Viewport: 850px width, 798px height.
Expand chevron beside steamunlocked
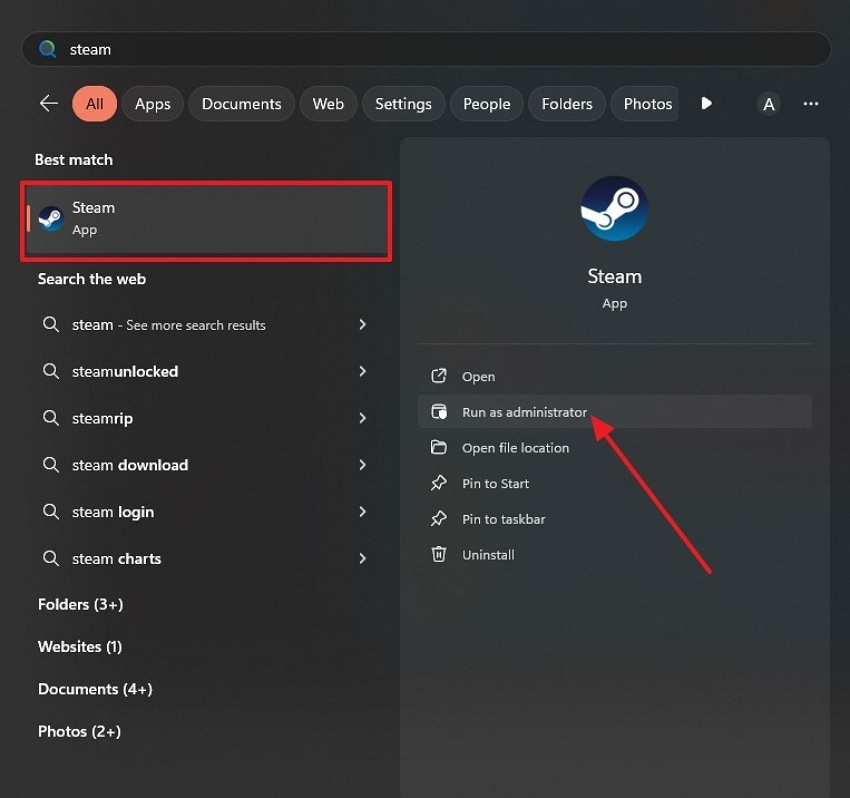tap(362, 371)
